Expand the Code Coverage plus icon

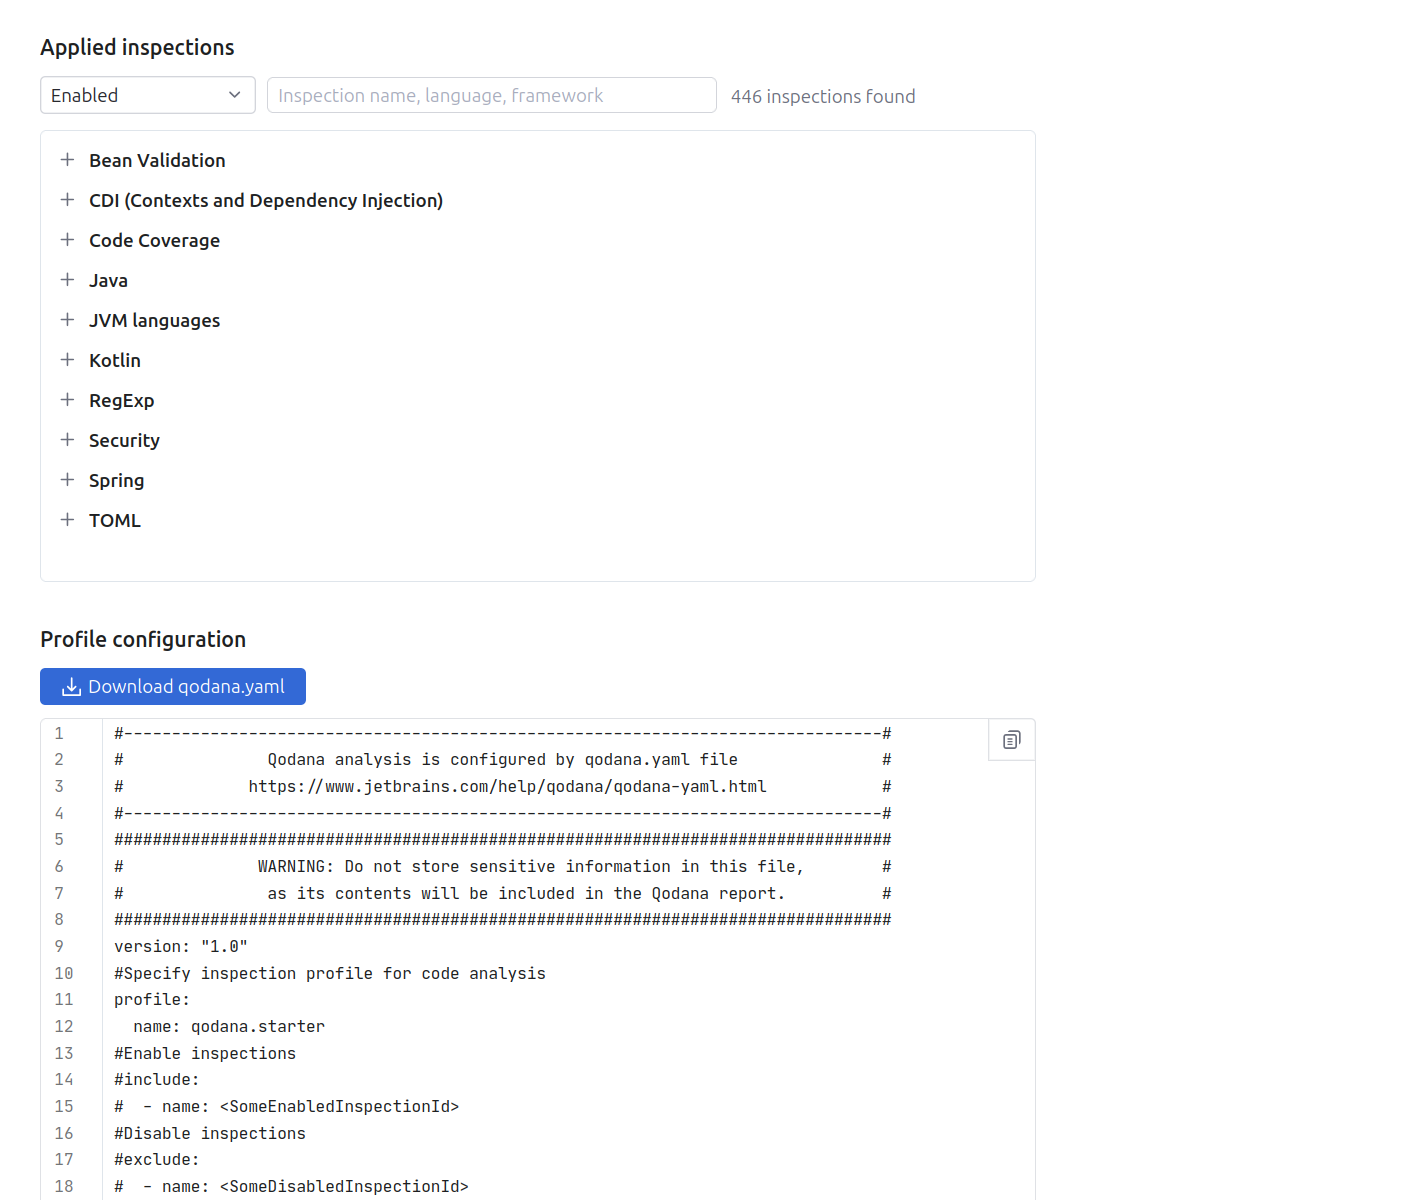coord(67,240)
